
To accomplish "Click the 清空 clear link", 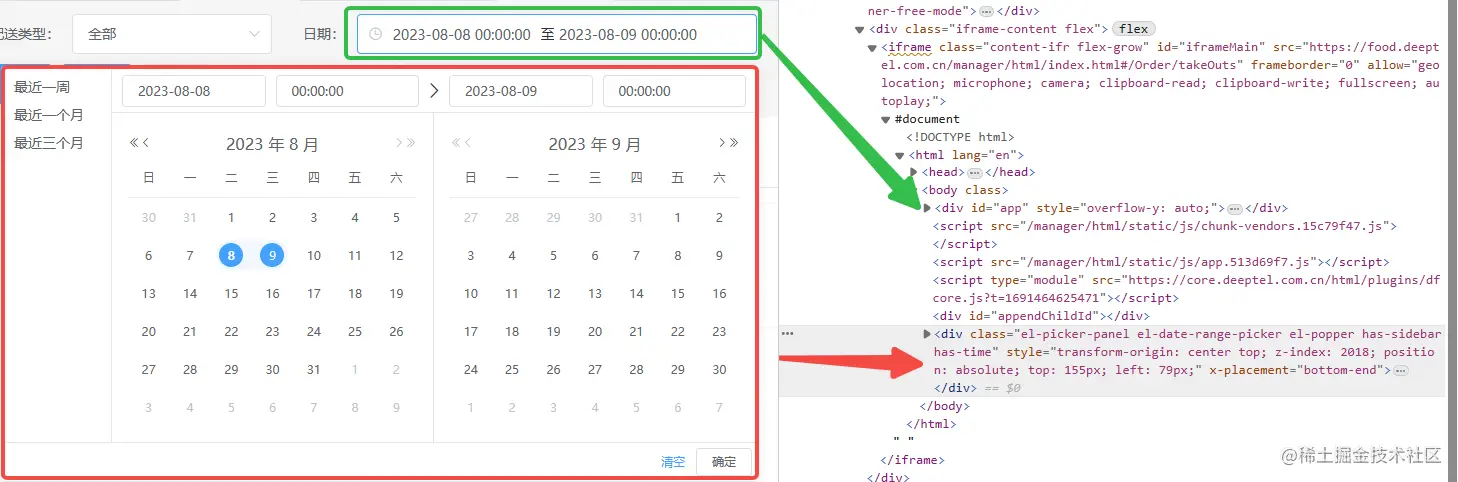I will 673,462.
